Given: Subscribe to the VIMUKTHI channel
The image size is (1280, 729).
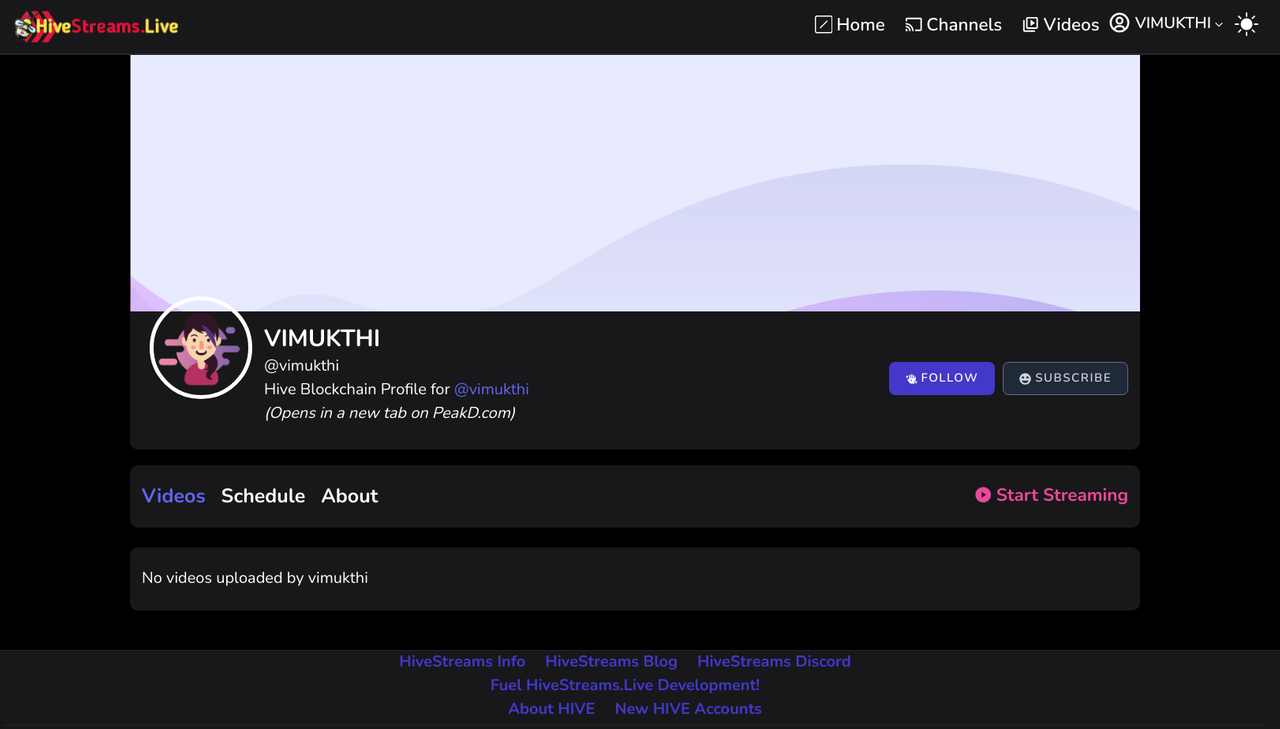Looking at the screenshot, I should click(1065, 378).
